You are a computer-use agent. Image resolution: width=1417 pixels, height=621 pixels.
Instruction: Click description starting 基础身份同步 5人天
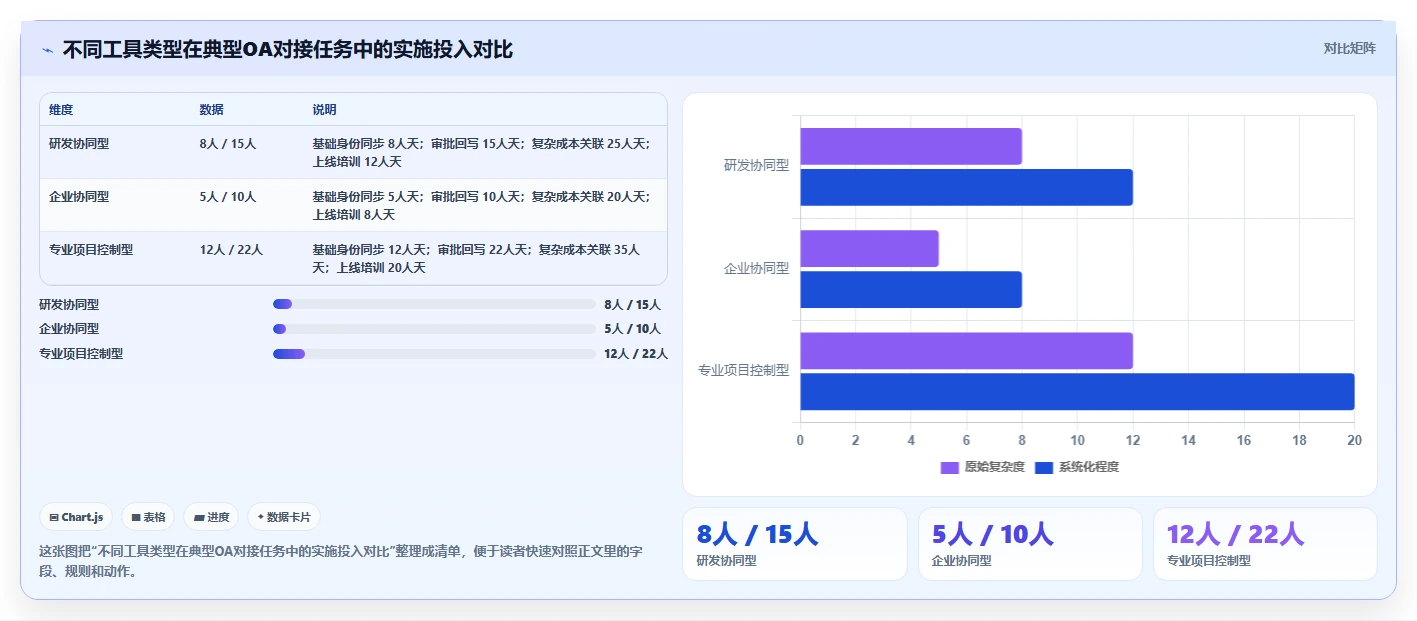(481, 205)
